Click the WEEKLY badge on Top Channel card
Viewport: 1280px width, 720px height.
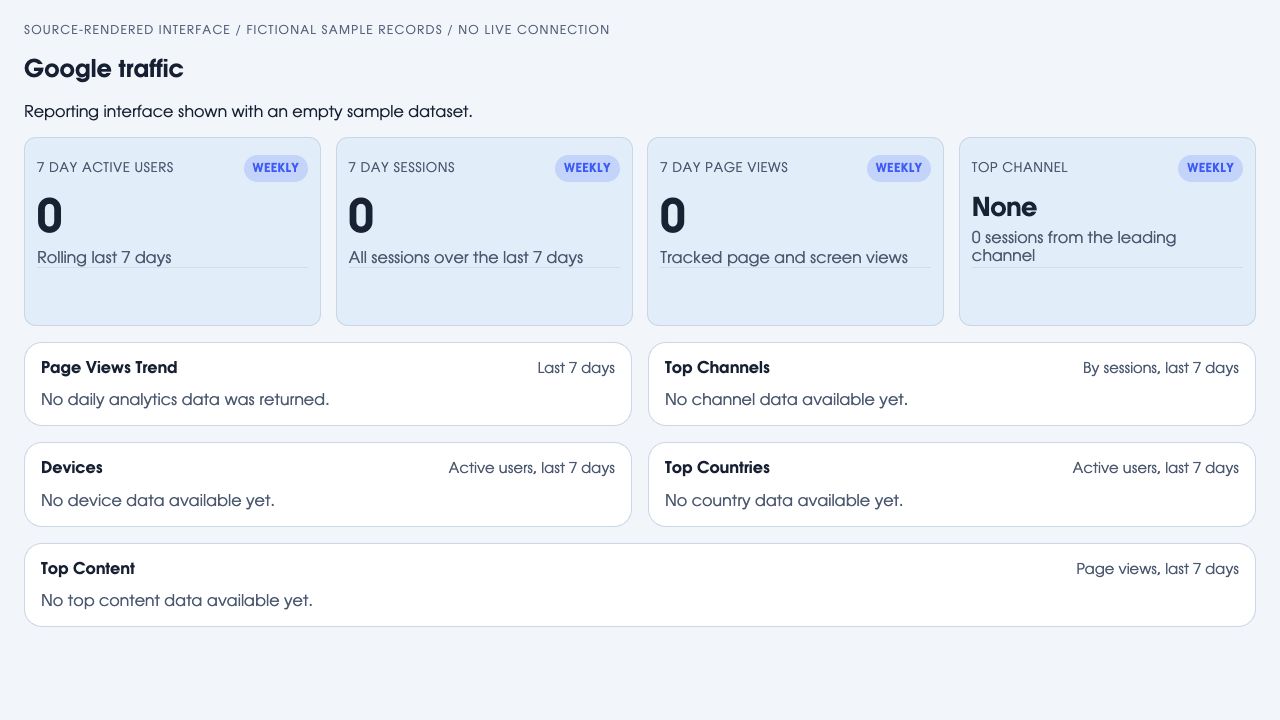pyautogui.click(x=1210, y=168)
